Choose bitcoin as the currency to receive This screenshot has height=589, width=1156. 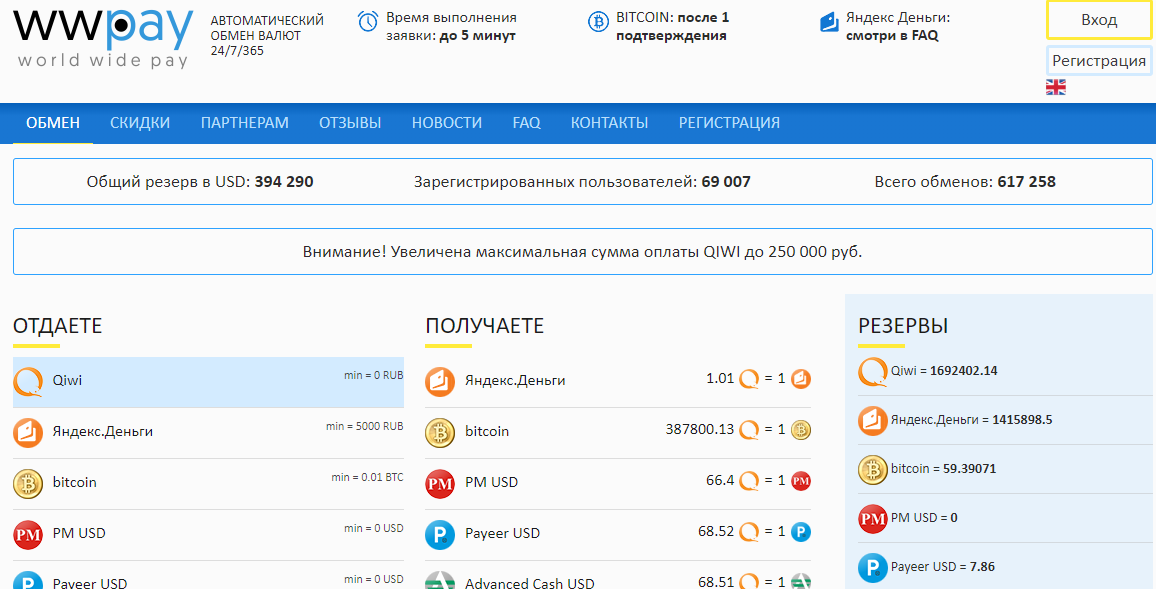pos(487,432)
